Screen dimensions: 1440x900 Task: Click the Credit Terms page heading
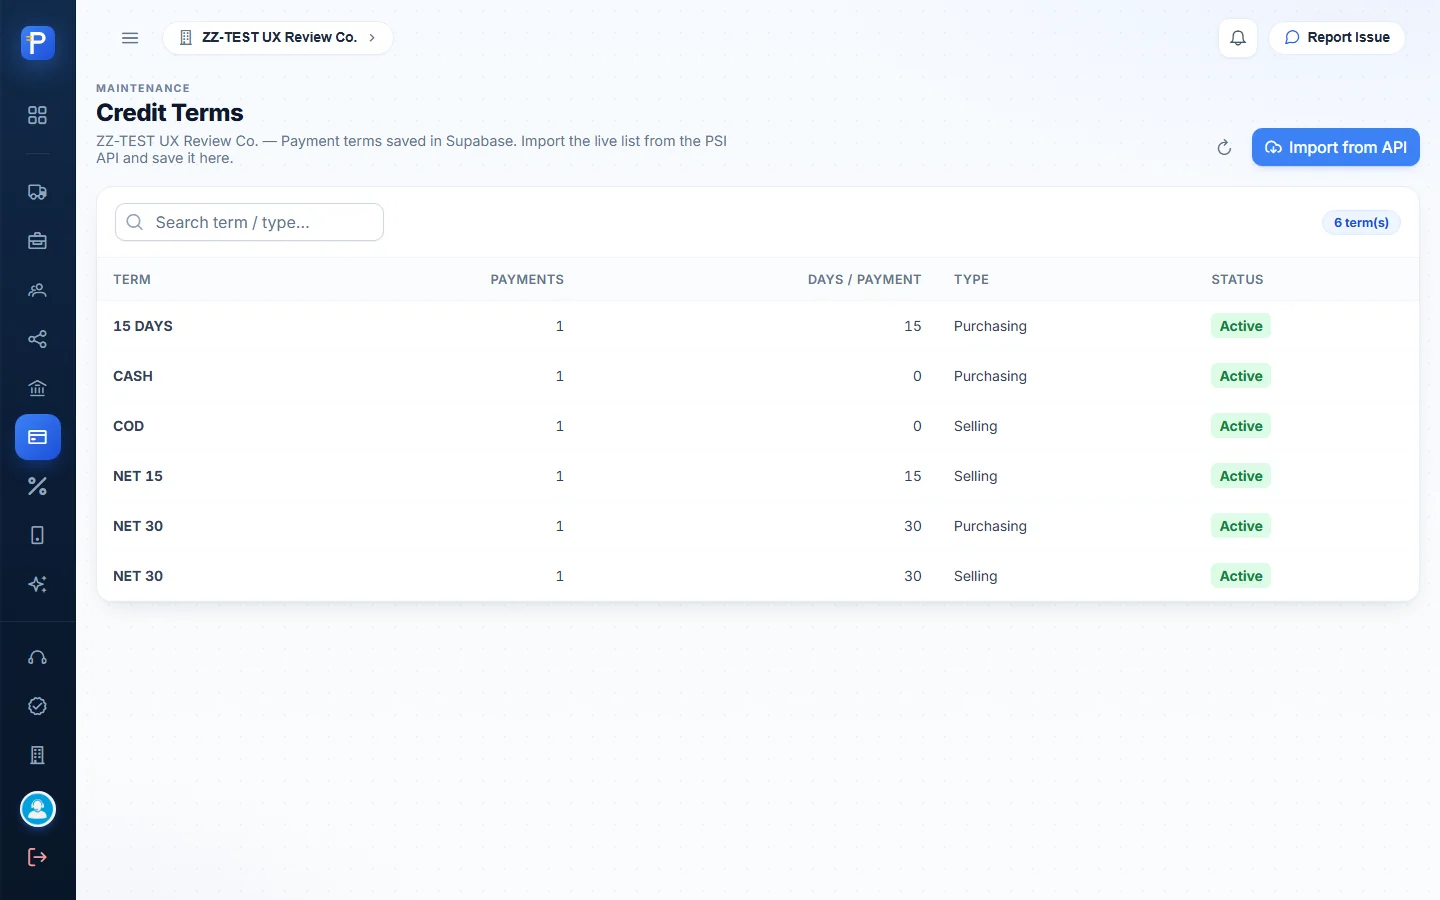pyautogui.click(x=170, y=113)
